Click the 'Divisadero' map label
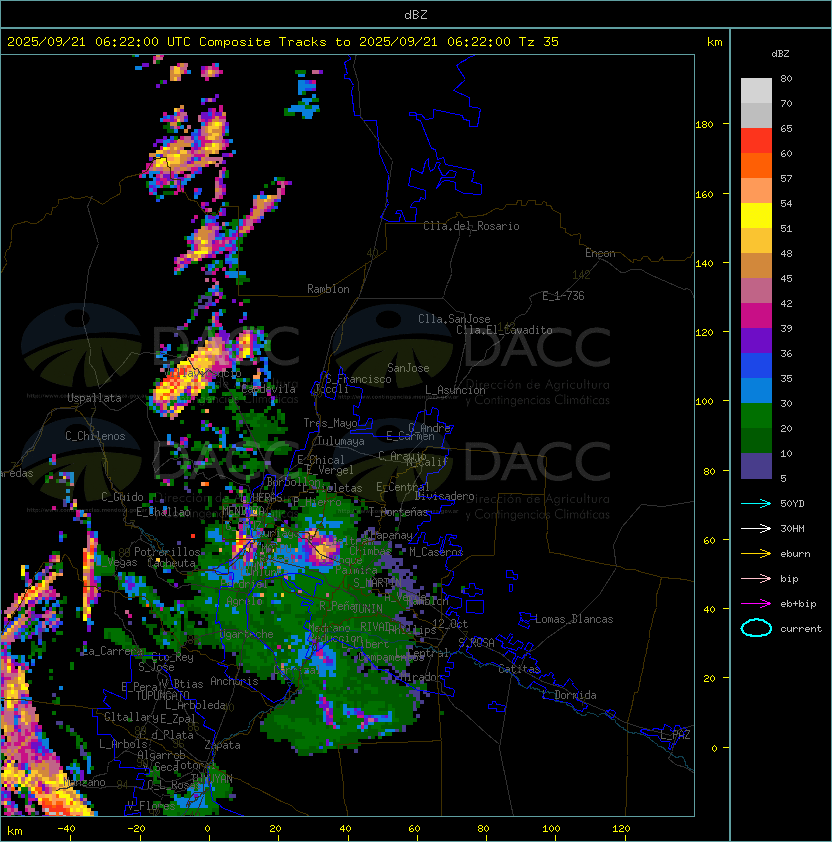Viewport: 832px width, 842px height. tap(444, 496)
